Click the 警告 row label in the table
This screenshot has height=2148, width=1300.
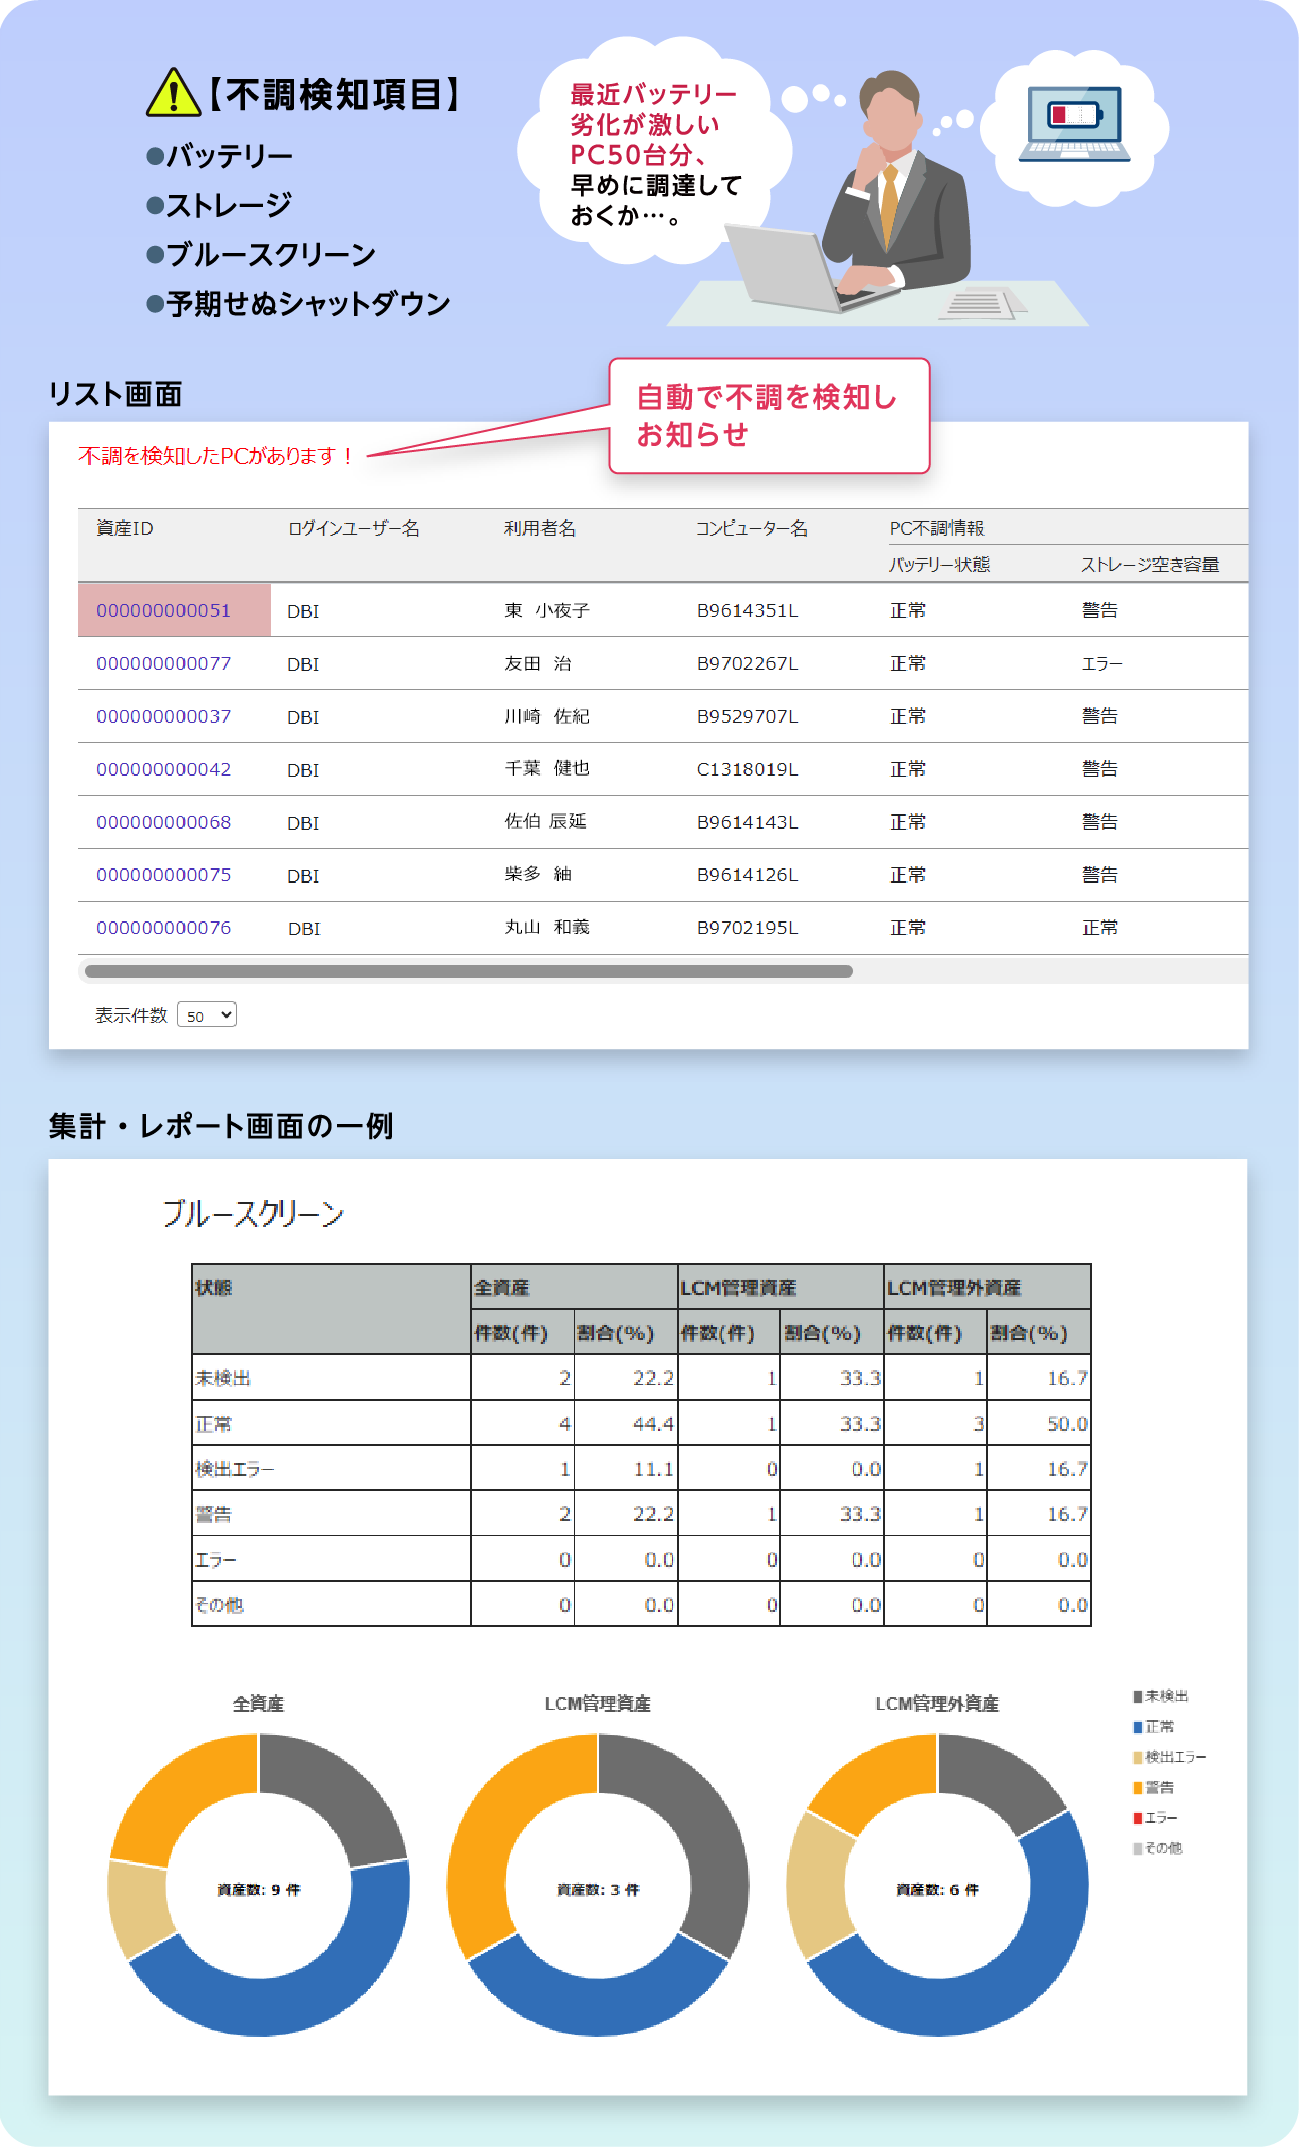[213, 1513]
